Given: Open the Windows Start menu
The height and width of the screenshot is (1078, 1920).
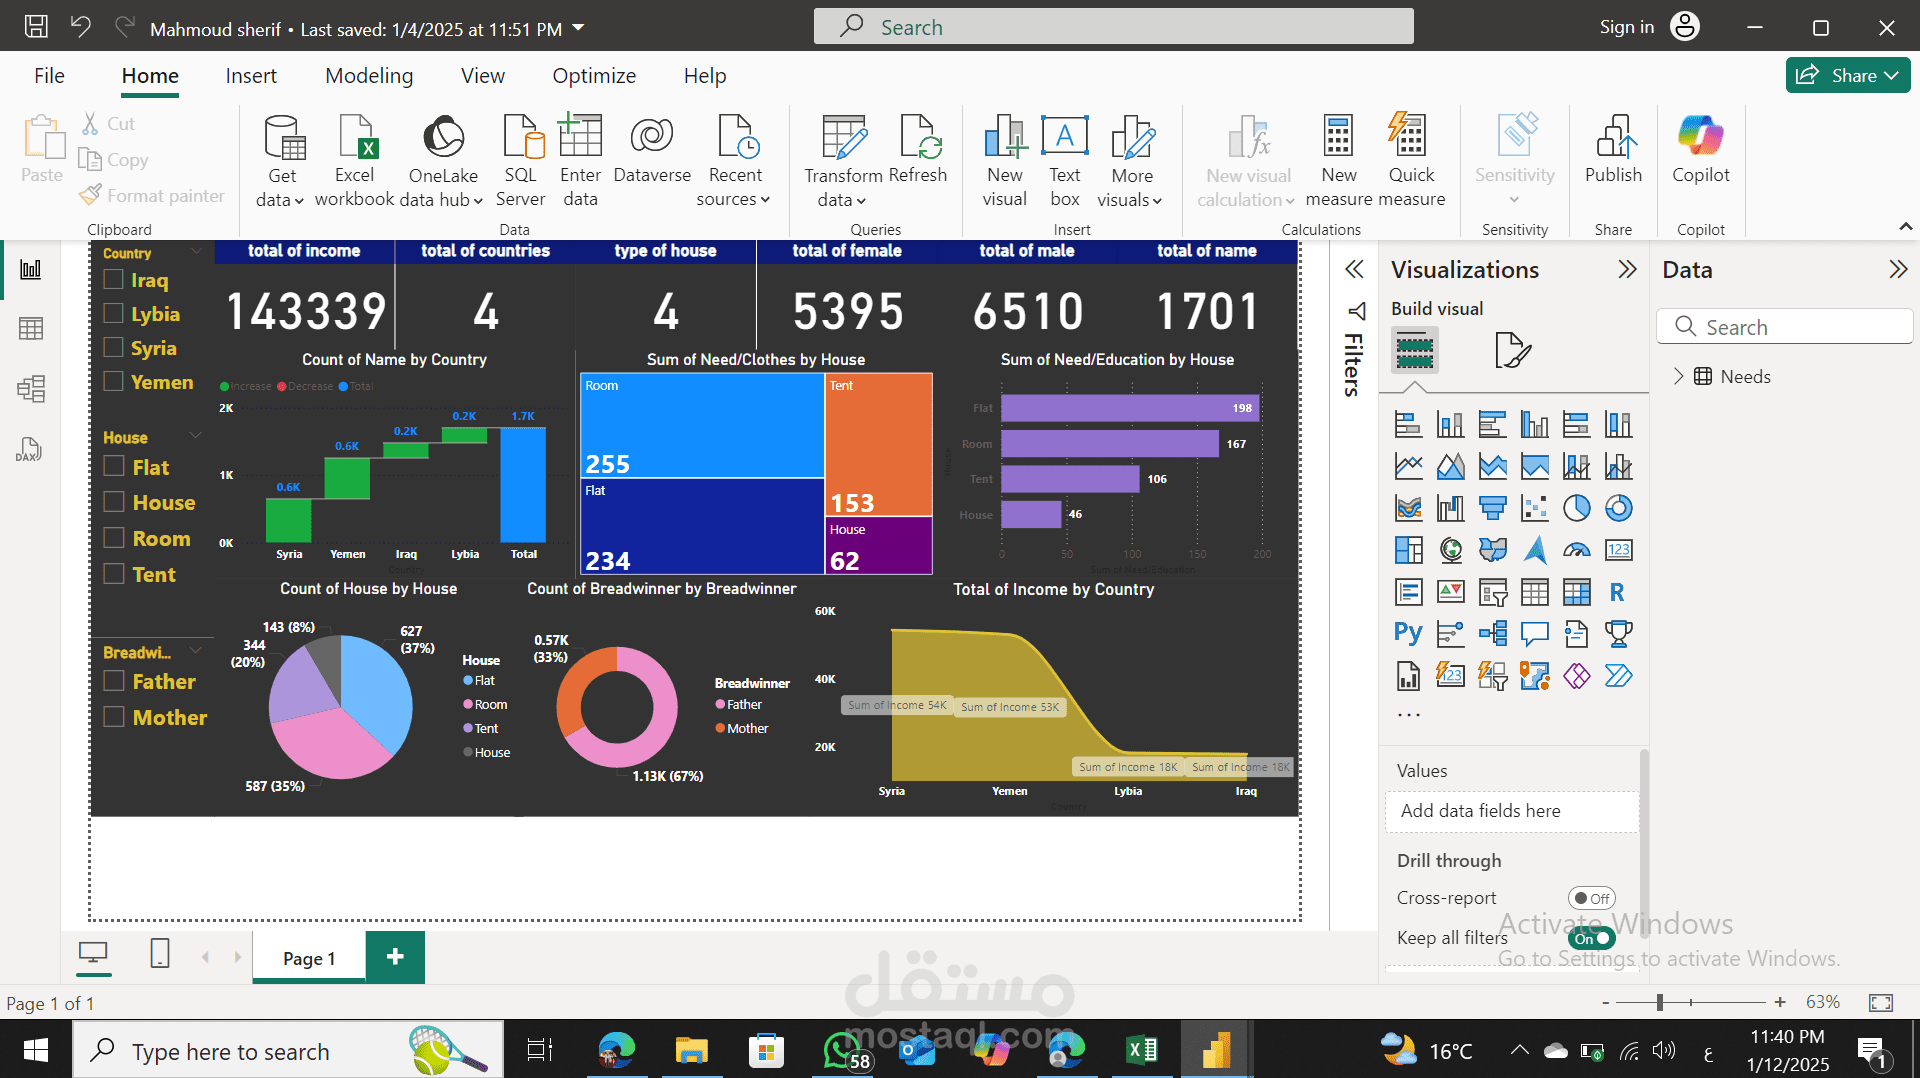Looking at the screenshot, I should [36, 1050].
